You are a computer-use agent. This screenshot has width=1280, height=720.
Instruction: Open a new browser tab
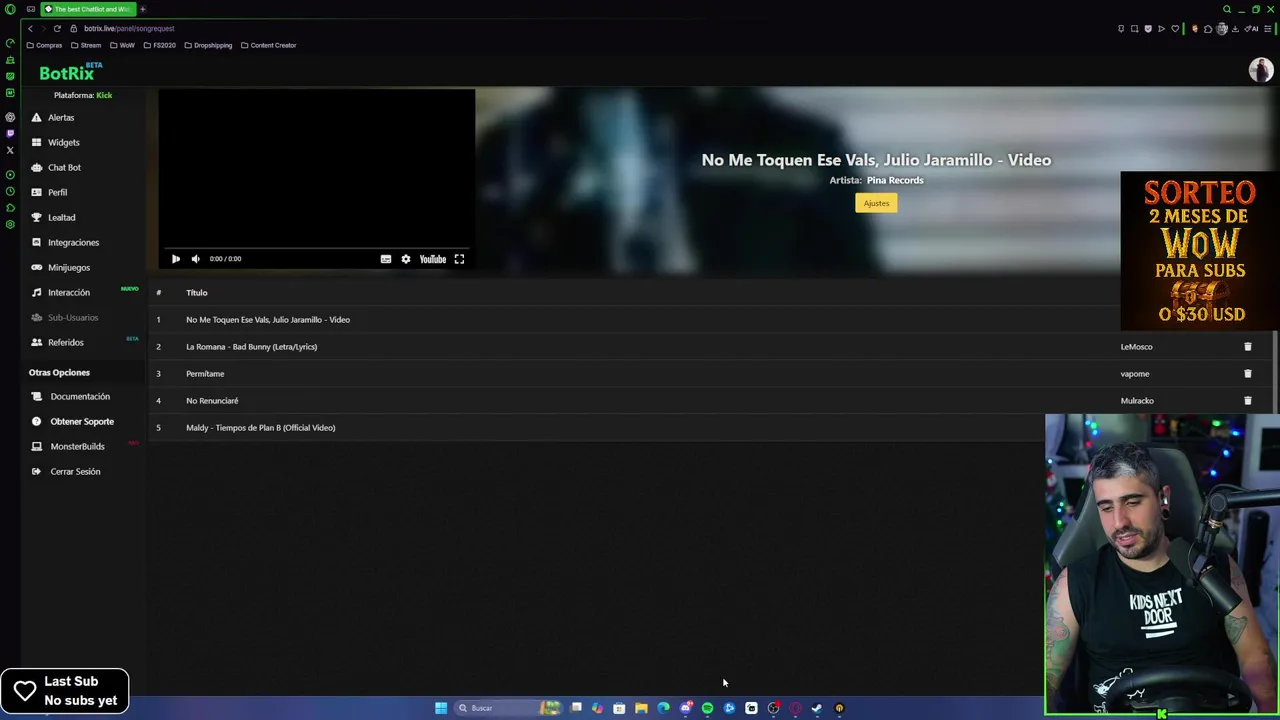pos(142,9)
